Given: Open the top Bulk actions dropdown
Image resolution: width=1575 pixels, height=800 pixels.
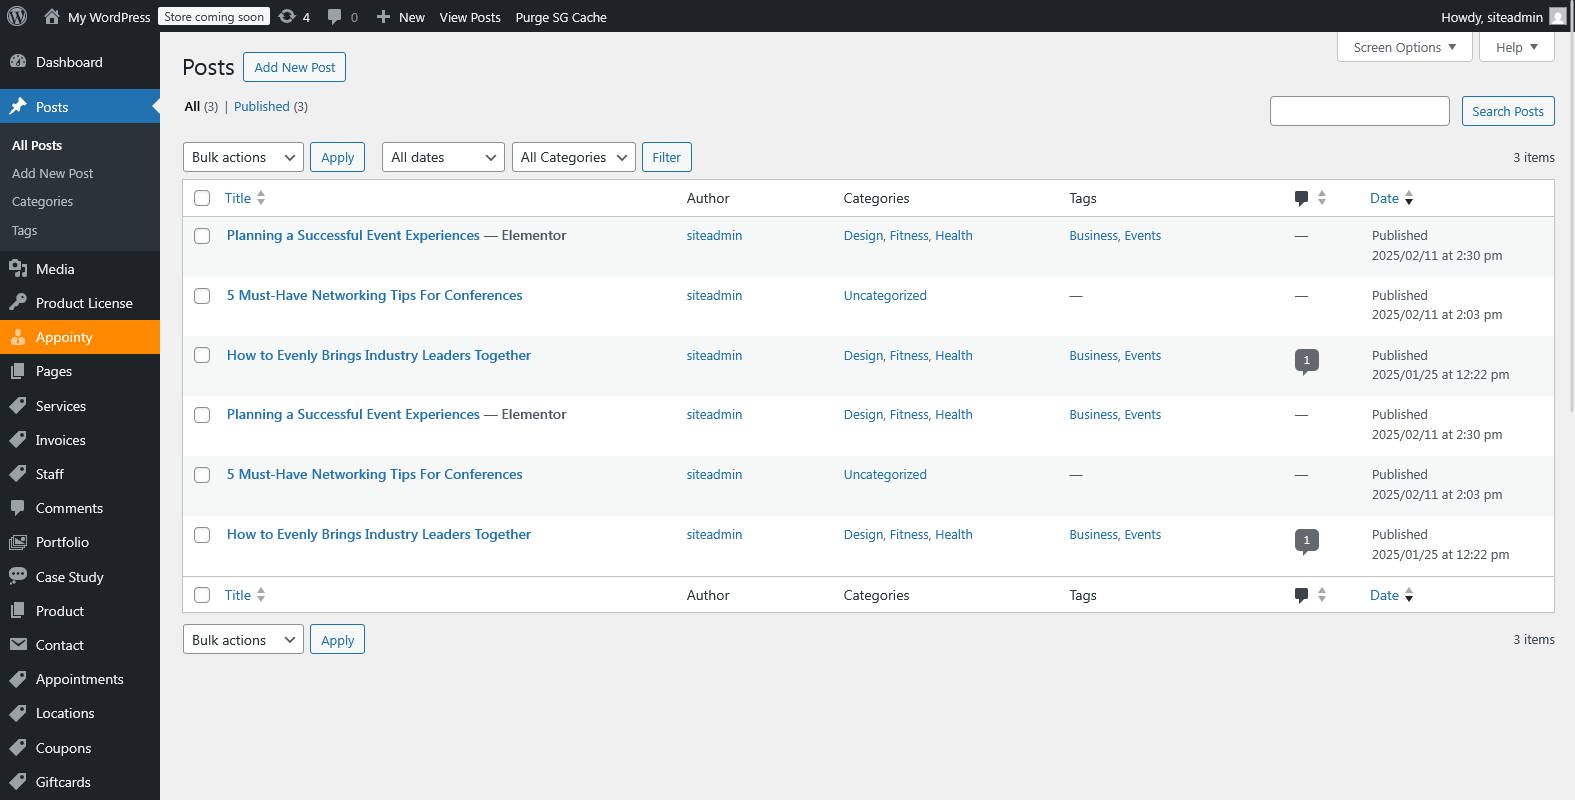Looking at the screenshot, I should tap(243, 157).
